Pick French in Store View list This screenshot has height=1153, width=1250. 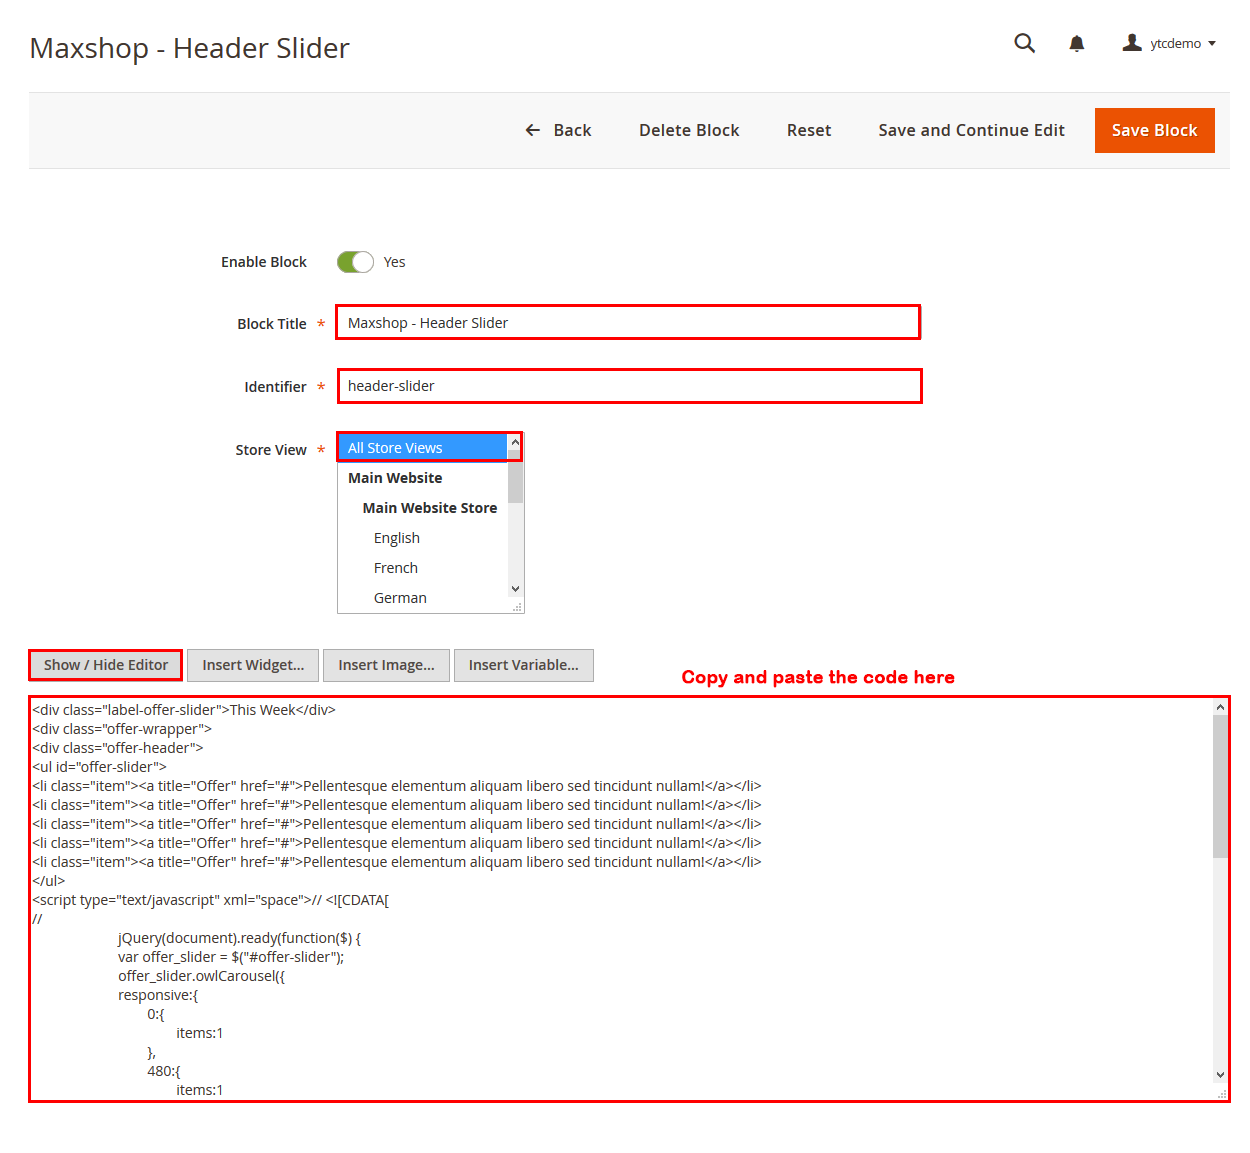point(396,568)
